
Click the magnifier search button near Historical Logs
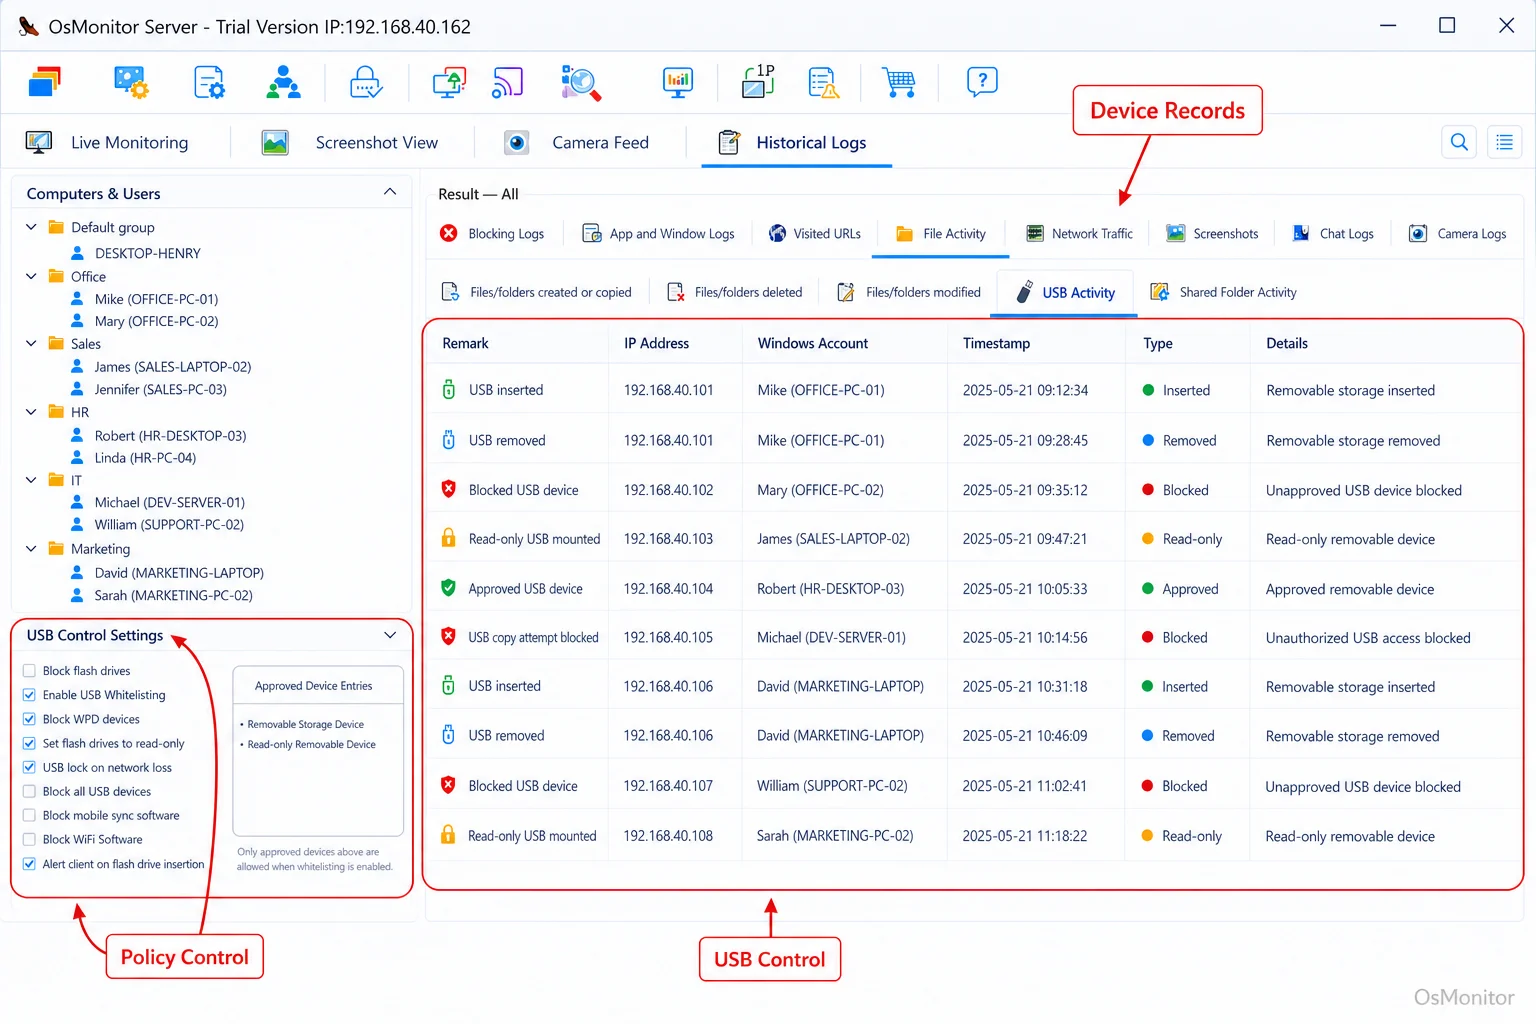1459,142
